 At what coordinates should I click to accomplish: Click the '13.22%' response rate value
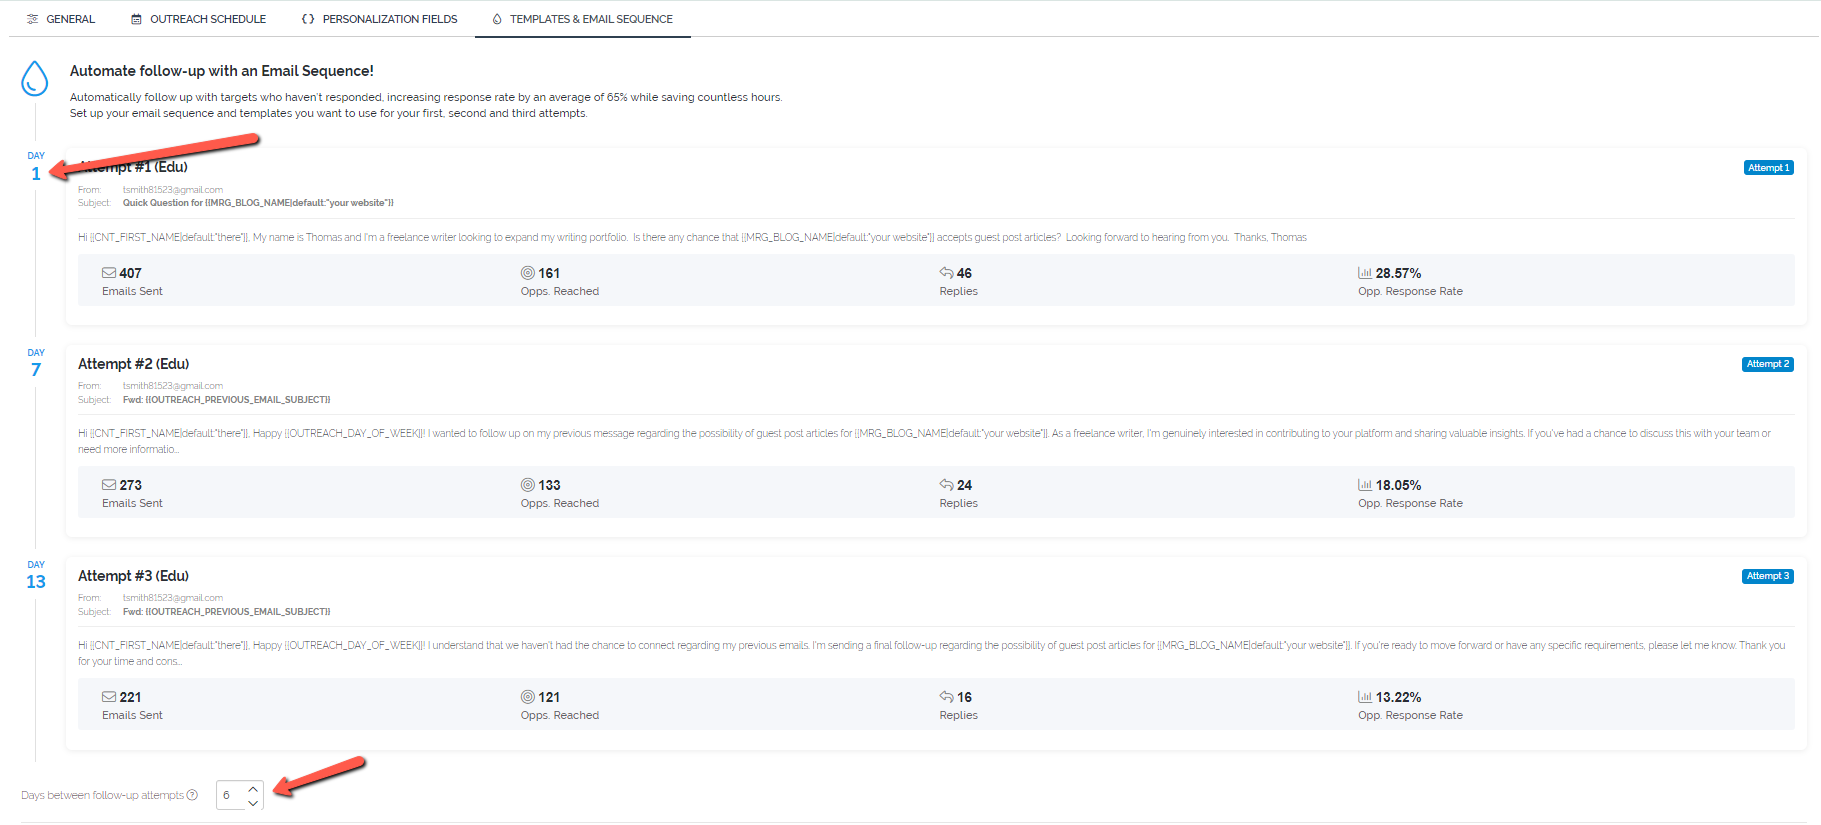(x=1398, y=697)
